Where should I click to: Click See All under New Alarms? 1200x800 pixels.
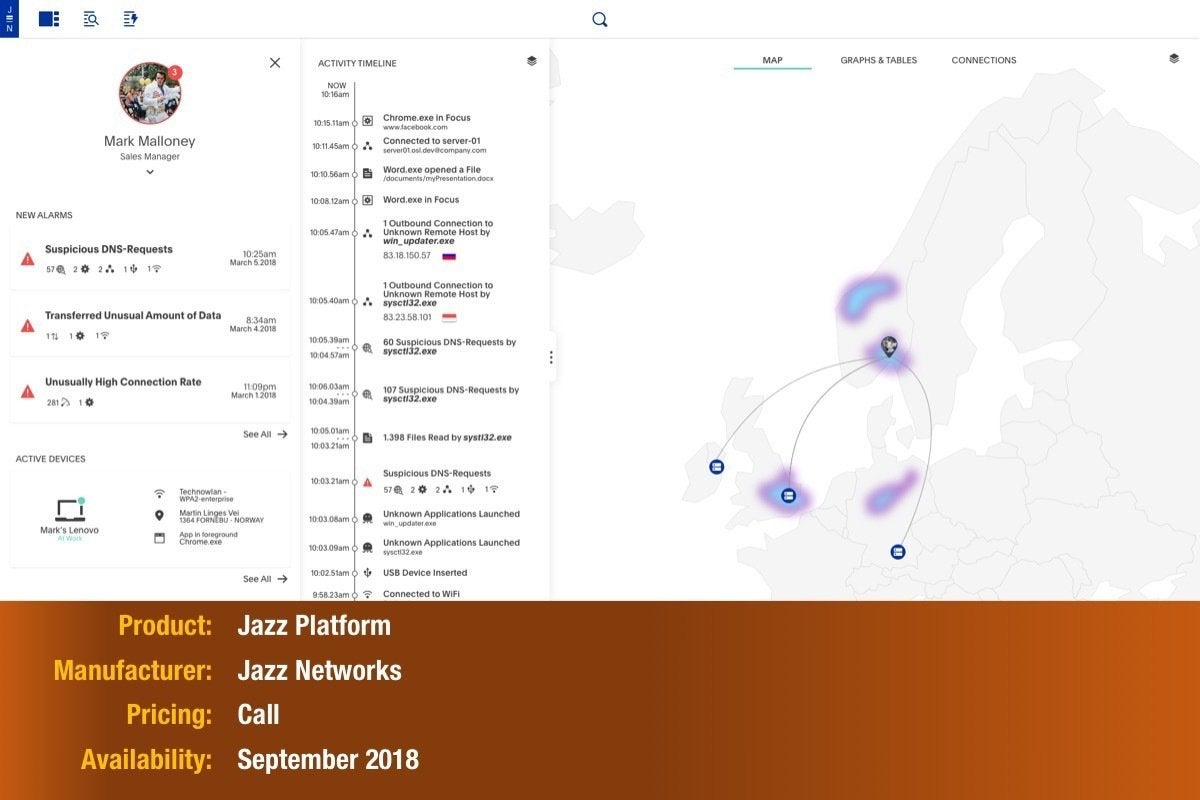point(265,434)
